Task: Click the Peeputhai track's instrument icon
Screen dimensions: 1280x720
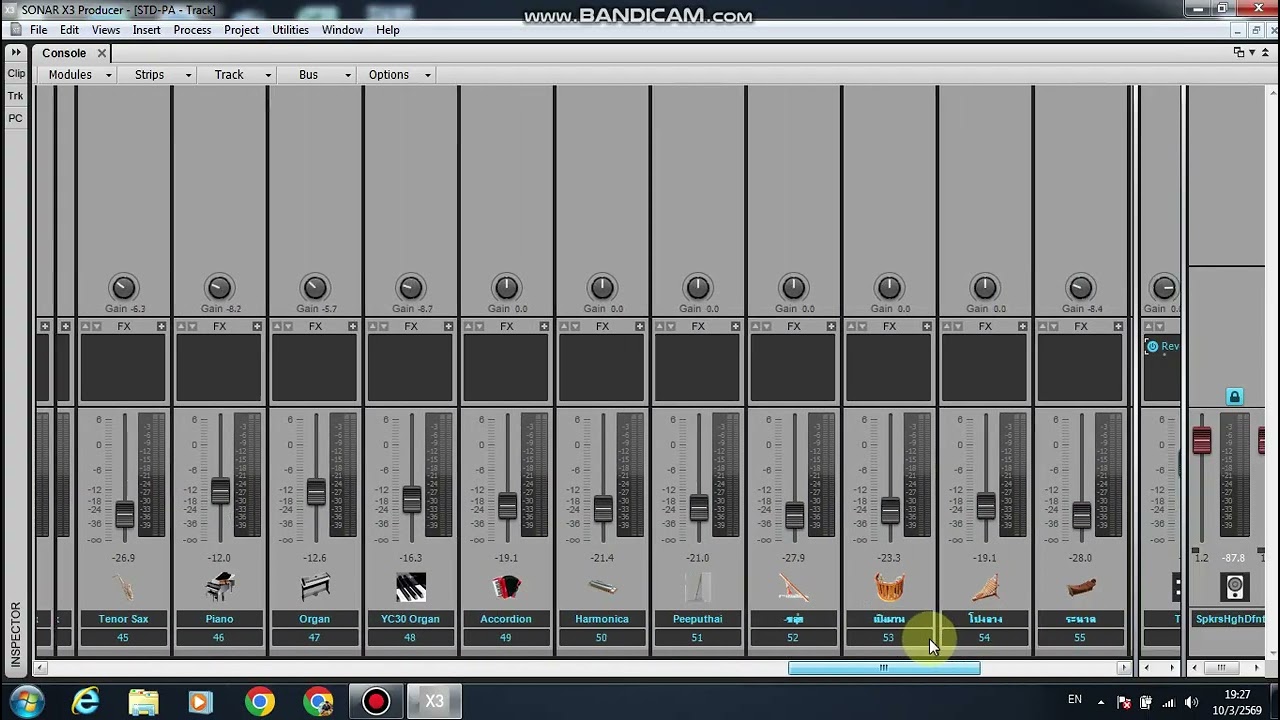Action: [697, 587]
